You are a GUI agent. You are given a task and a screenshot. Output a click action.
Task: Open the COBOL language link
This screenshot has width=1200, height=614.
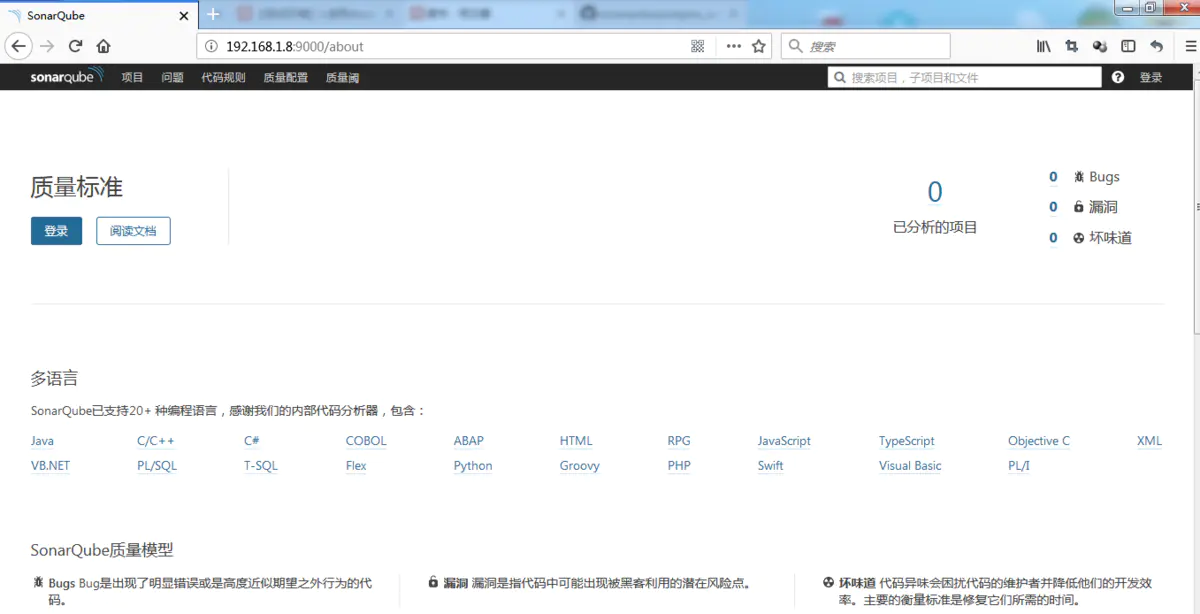[x=366, y=441]
